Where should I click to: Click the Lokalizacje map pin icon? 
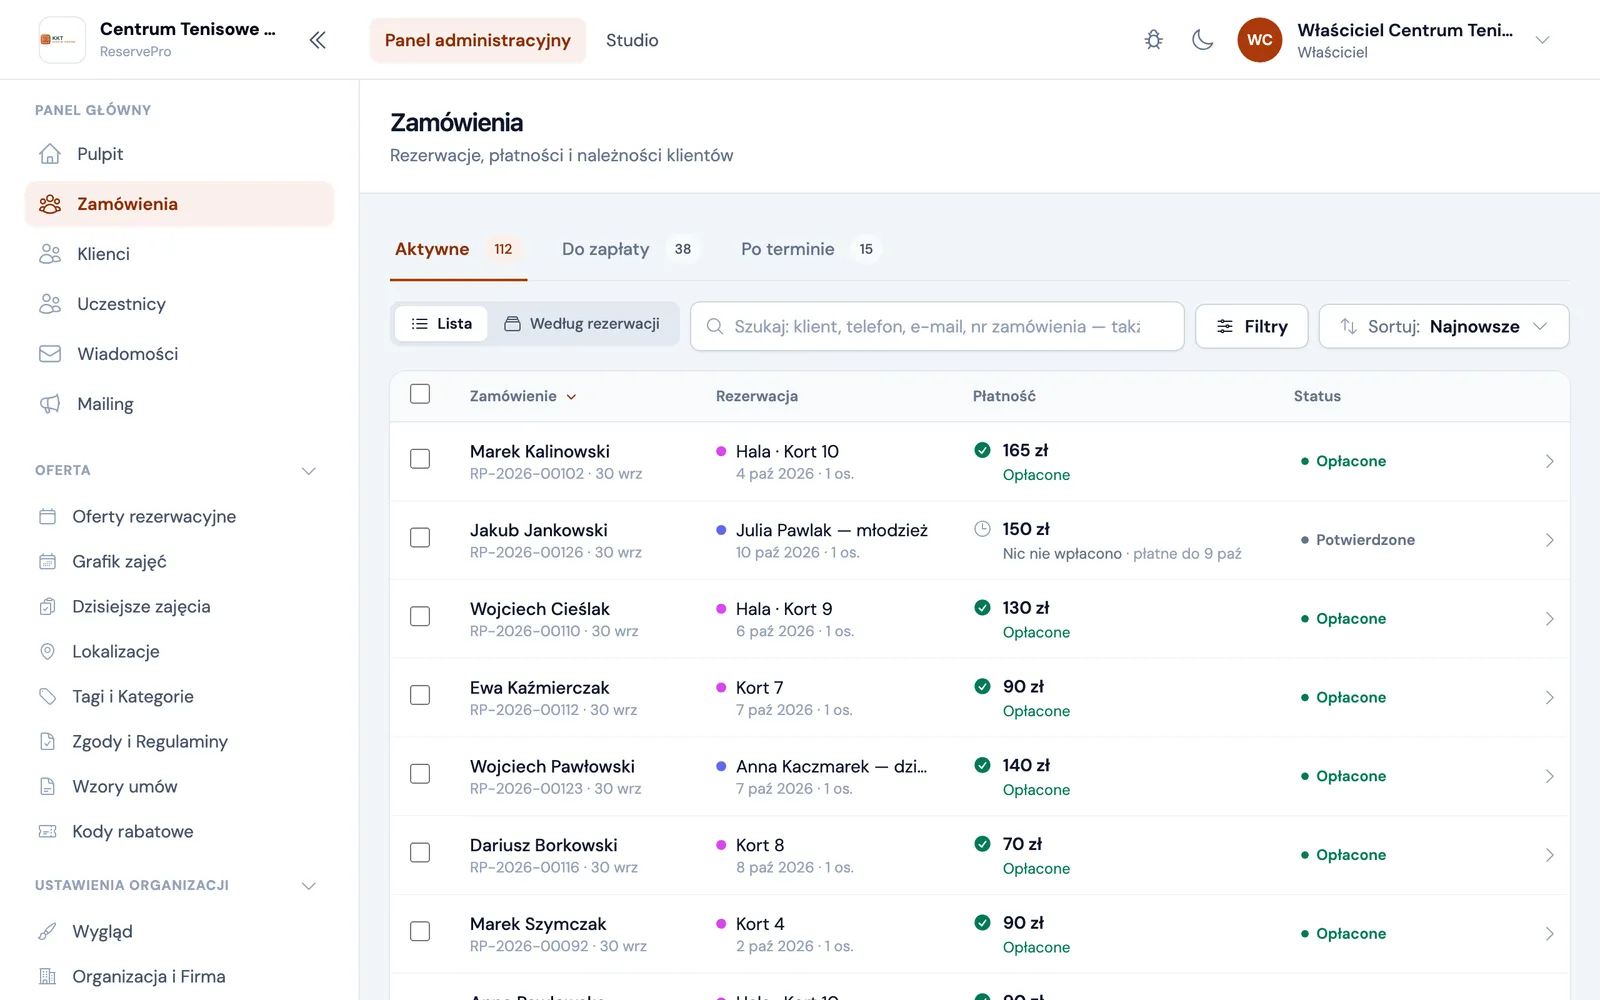47,652
